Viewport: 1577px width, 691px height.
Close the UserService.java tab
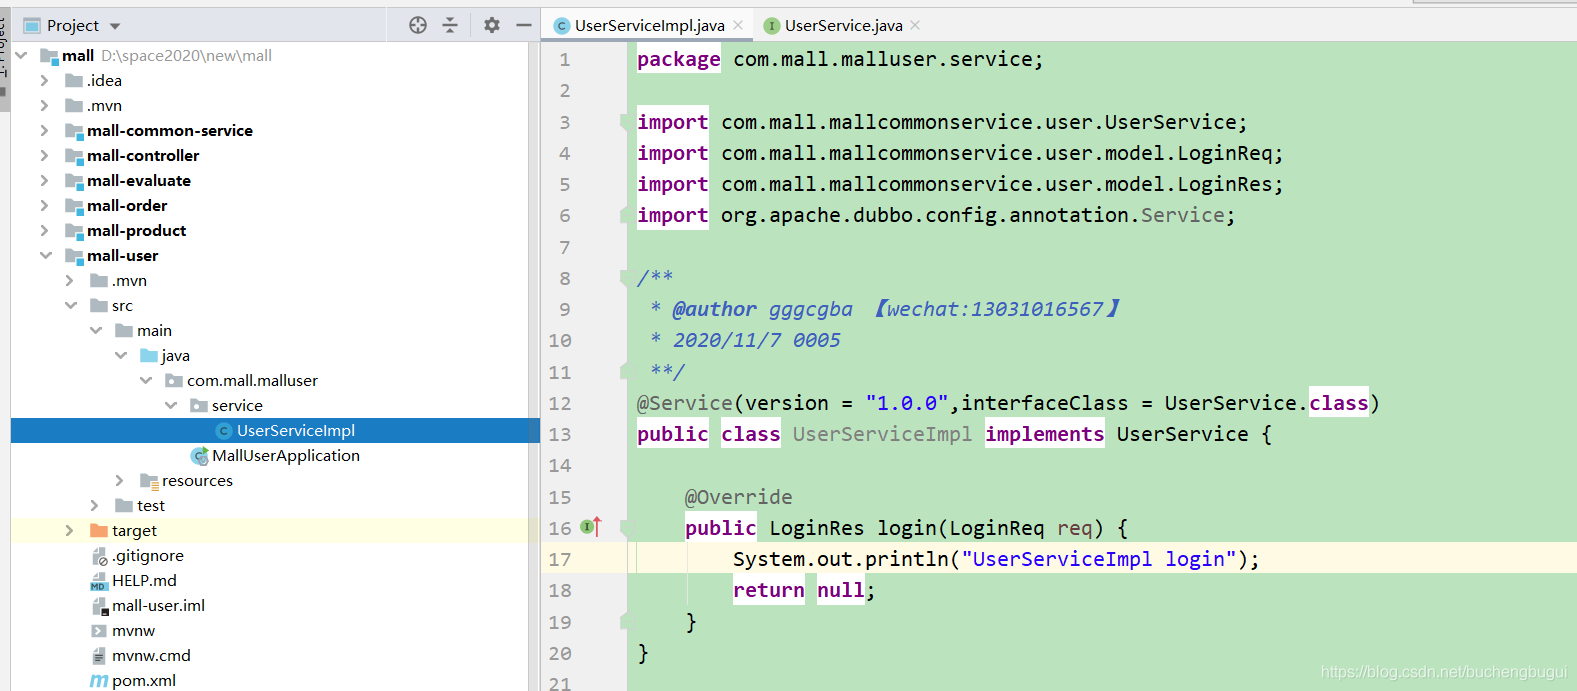click(915, 25)
